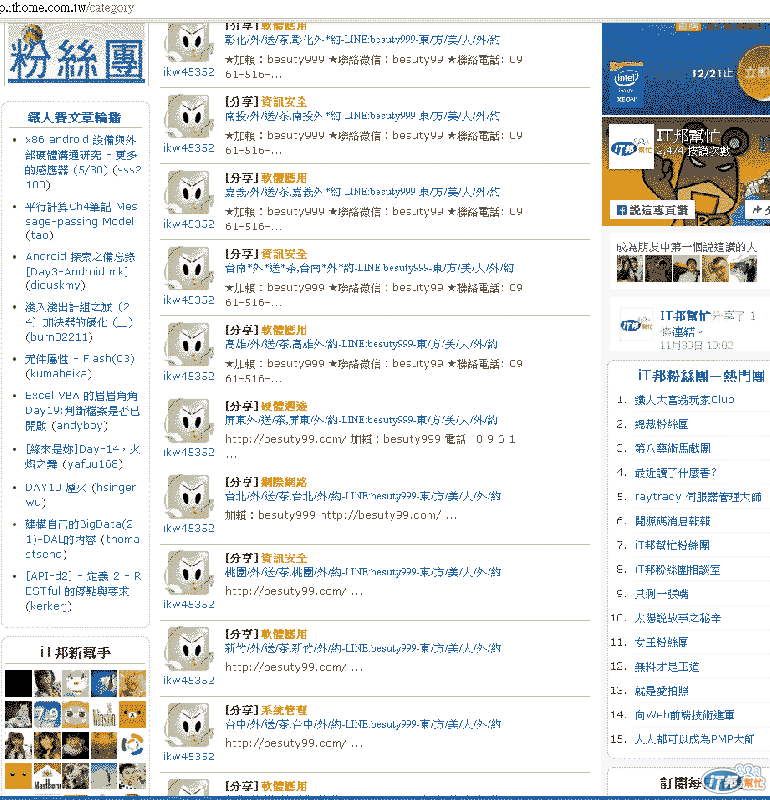Open the 嘉義外送茶 post title
770x800 pixels.
[362, 192]
